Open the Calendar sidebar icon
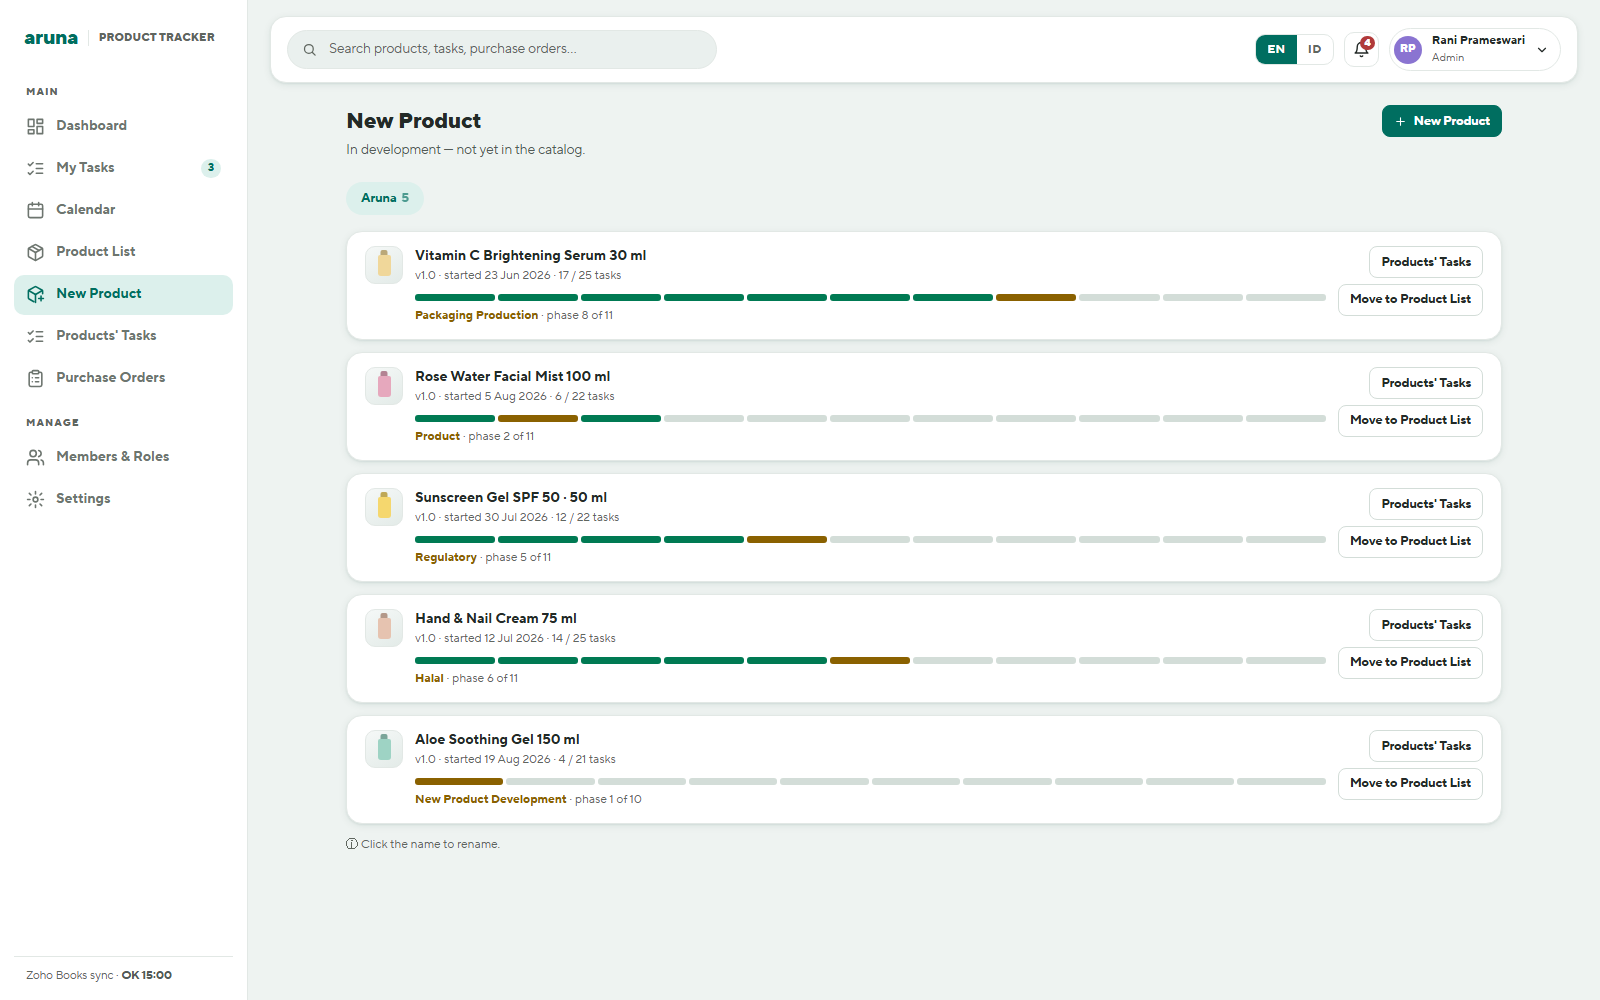This screenshot has height=1000, width=1600. pos(36,210)
